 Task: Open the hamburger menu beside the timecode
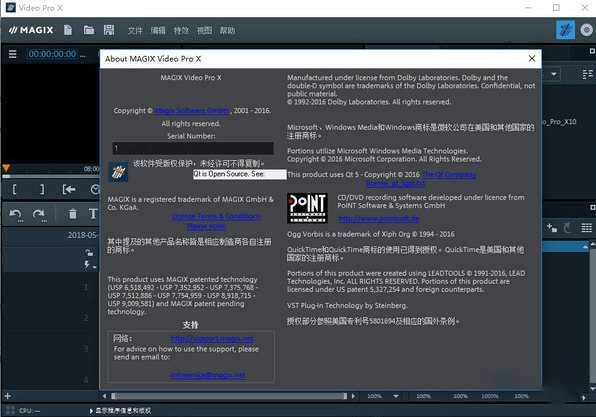pyautogui.click(x=13, y=54)
